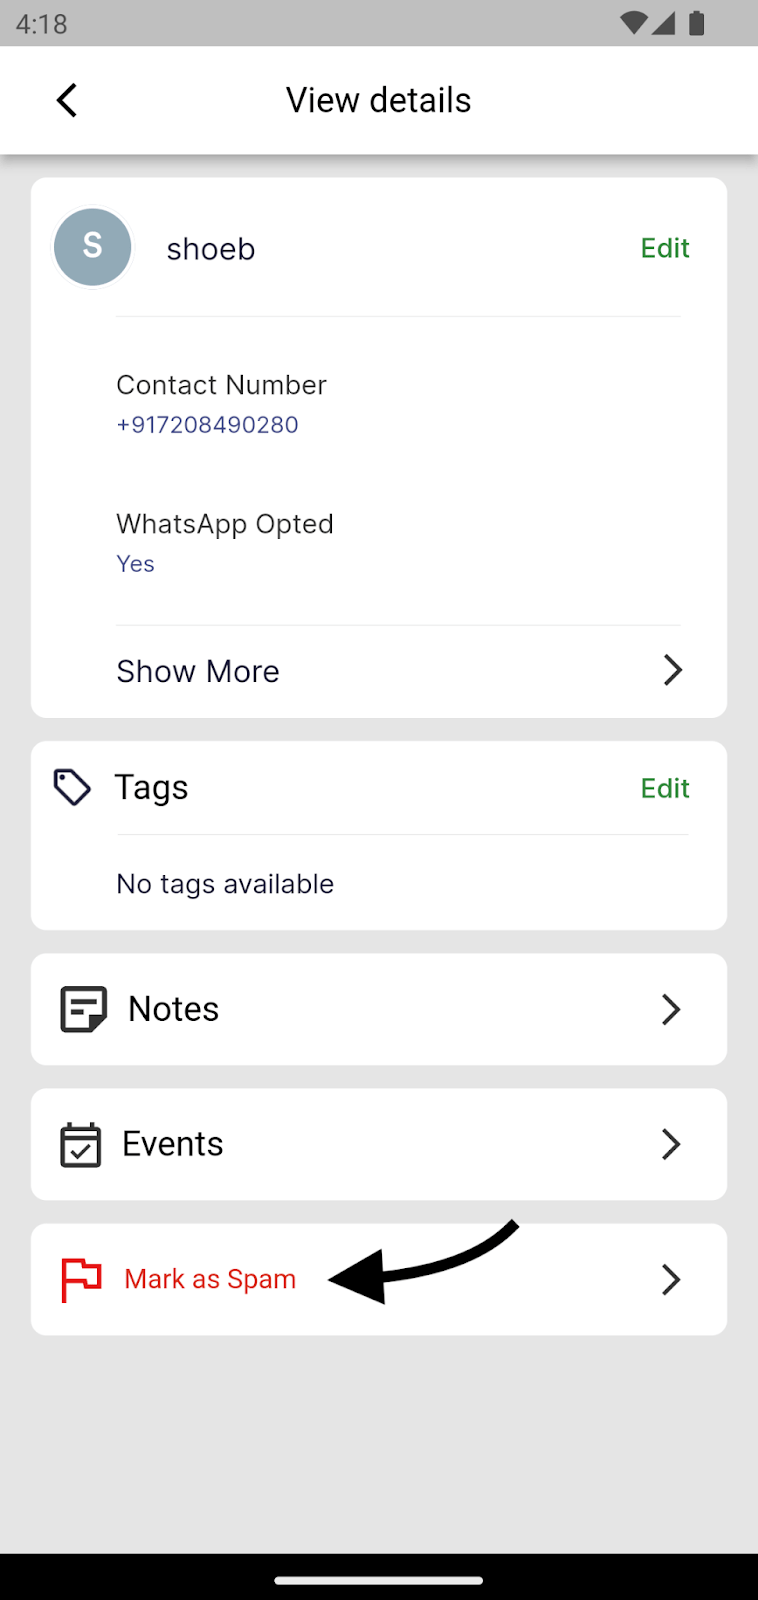Expand Show More chevron
This screenshot has height=1600, width=758.
pos(673,670)
